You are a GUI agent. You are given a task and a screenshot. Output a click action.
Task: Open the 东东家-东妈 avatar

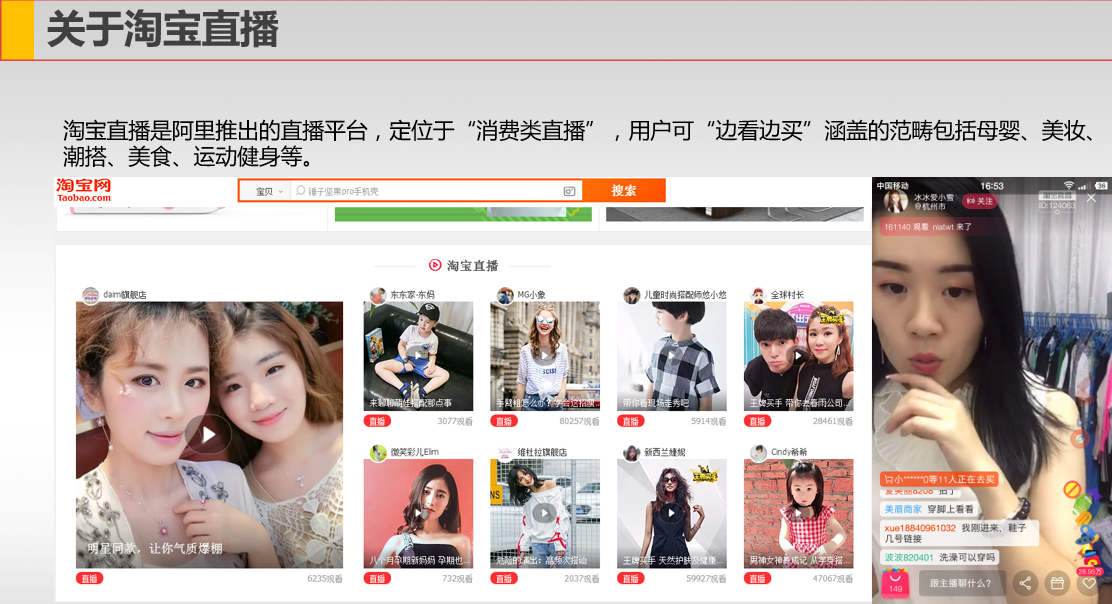tap(378, 295)
